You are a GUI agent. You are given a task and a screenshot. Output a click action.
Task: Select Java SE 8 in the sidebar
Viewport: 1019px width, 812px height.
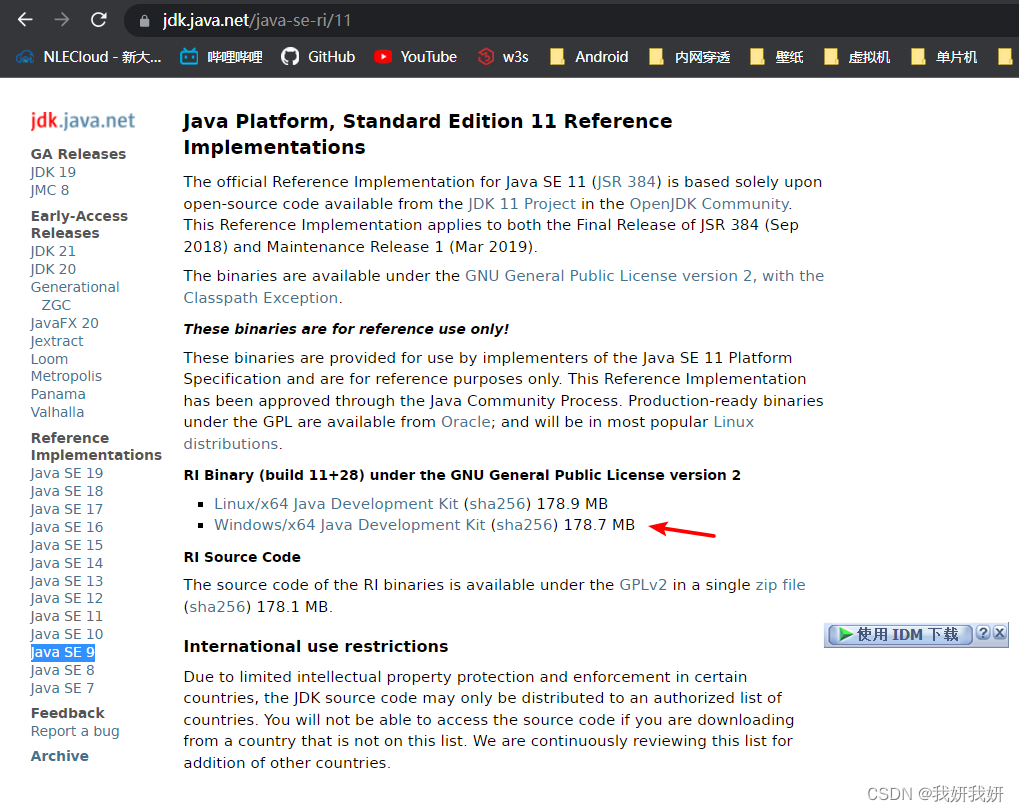(x=62, y=670)
